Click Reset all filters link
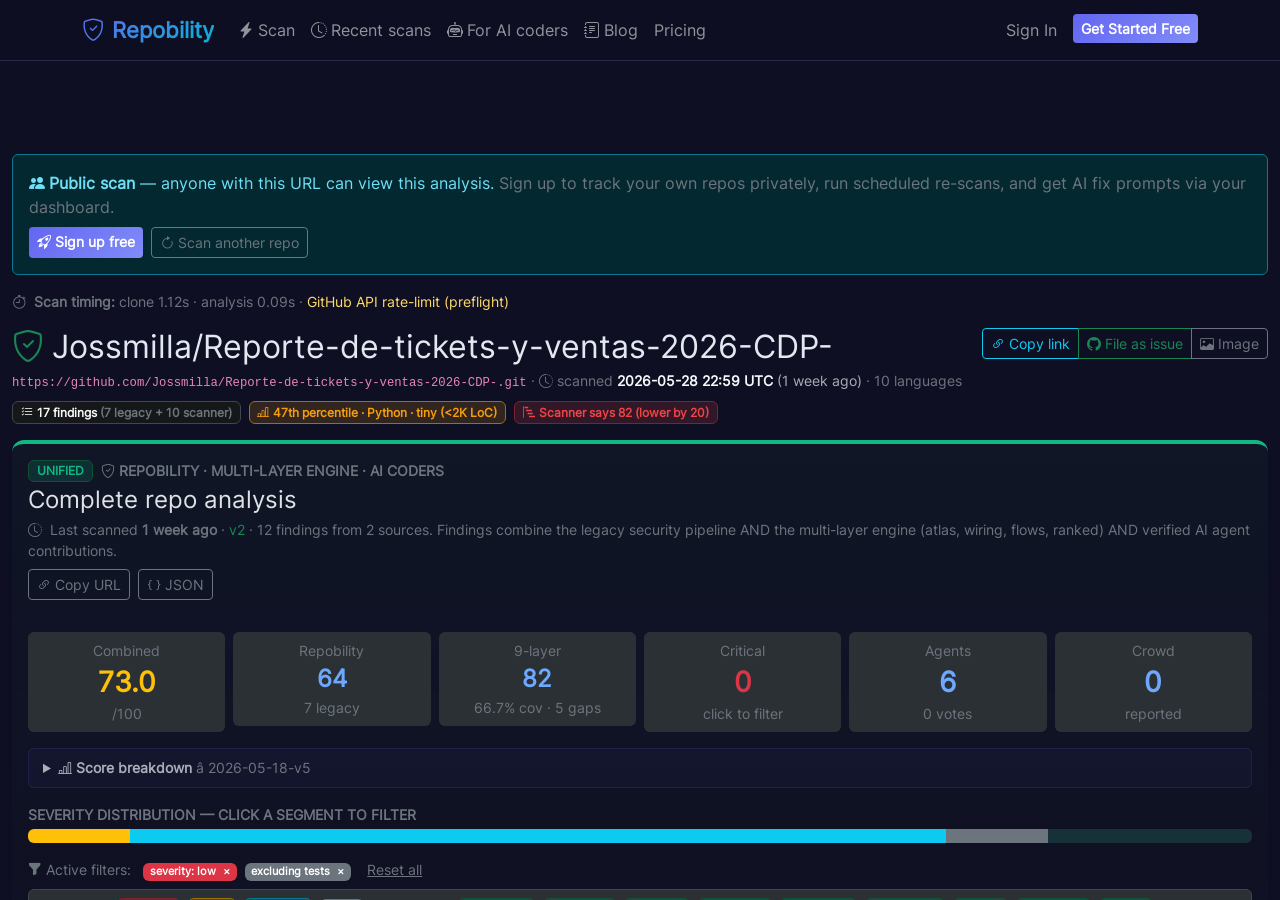The image size is (1280, 900). tap(394, 870)
